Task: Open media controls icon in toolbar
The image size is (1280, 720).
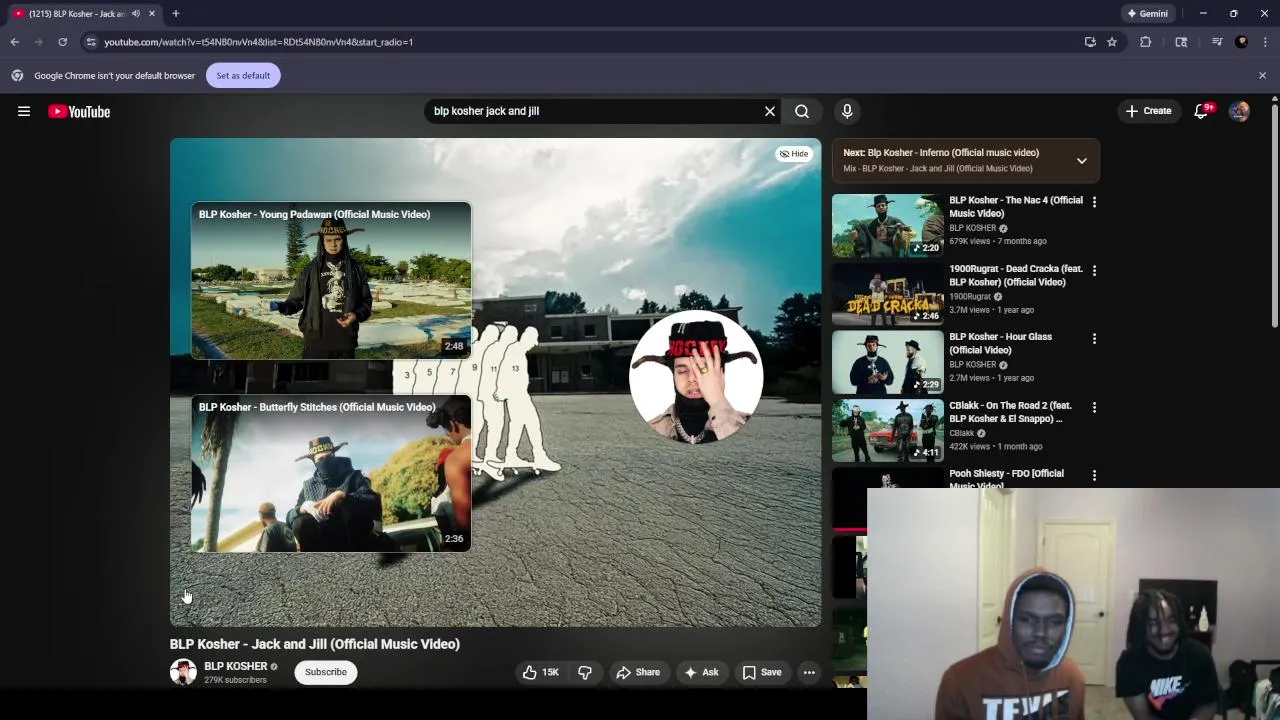Action: 1217,42
